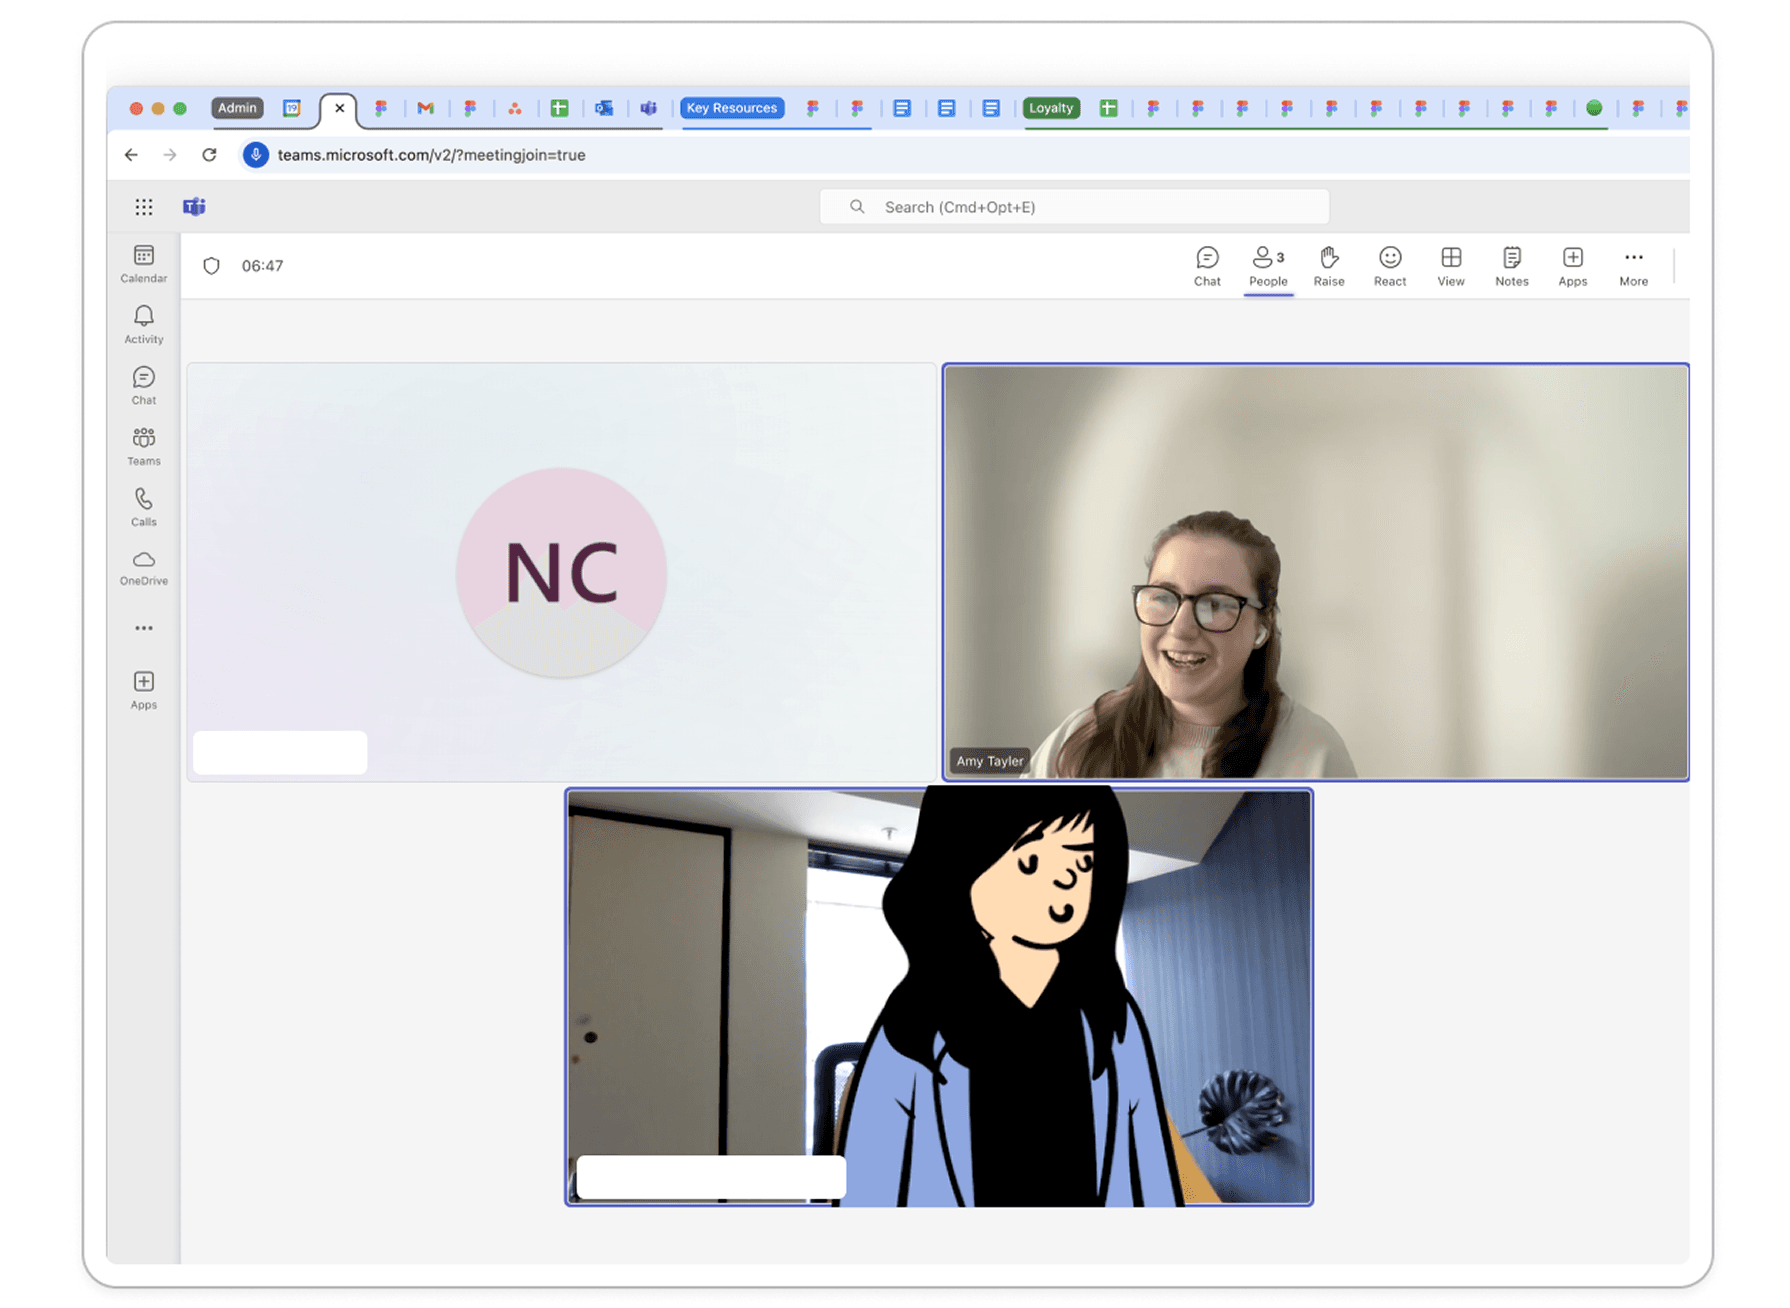The image size is (1790, 1308).
Task: Expand the More actions menu
Action: 1634,267
